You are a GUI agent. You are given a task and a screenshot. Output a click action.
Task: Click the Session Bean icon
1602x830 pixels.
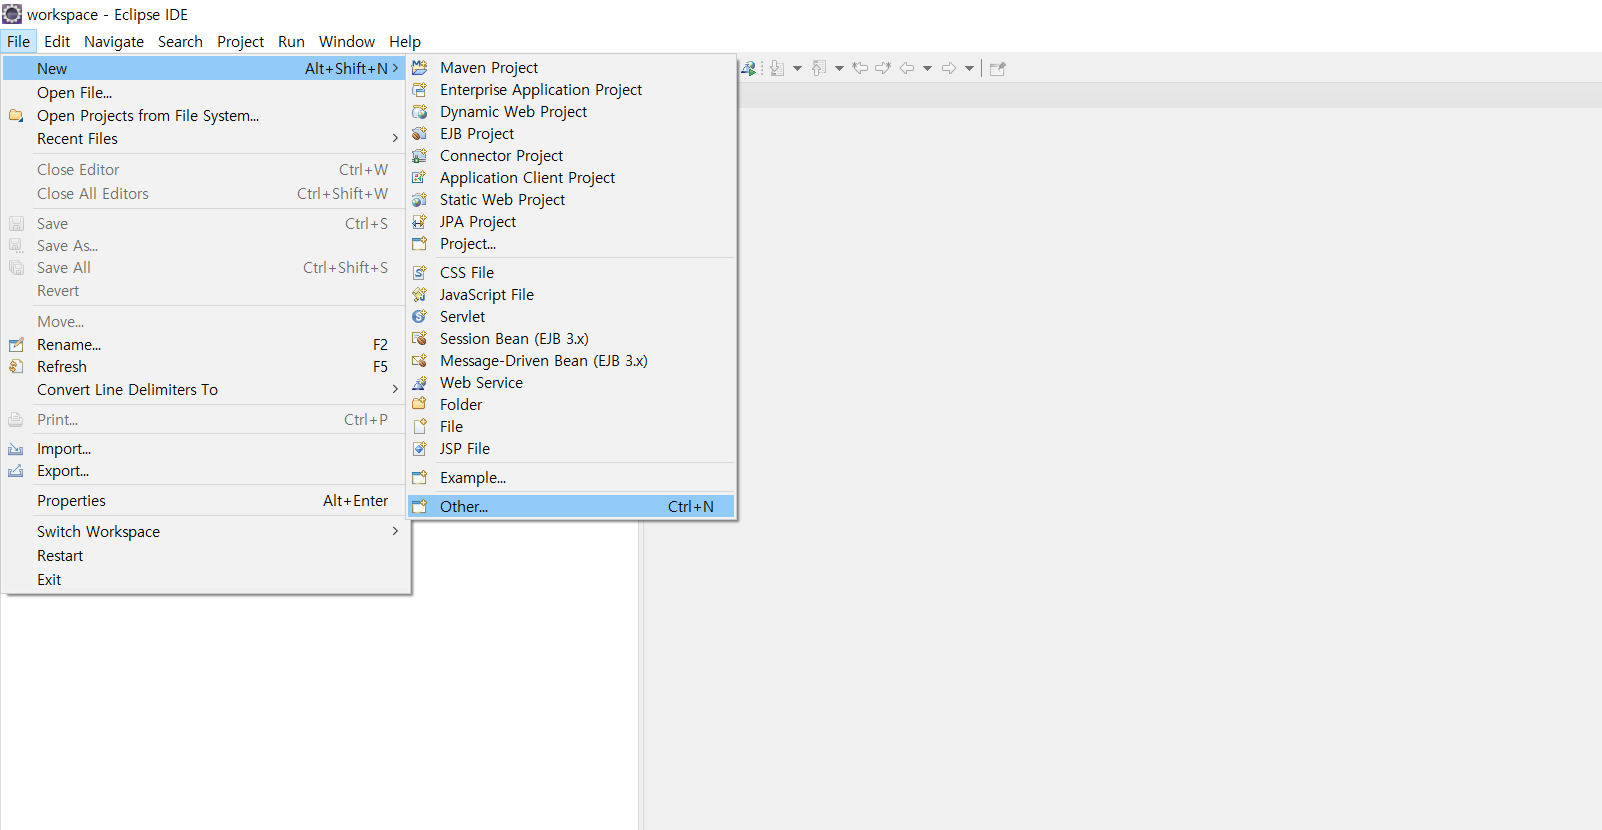pyautogui.click(x=420, y=338)
